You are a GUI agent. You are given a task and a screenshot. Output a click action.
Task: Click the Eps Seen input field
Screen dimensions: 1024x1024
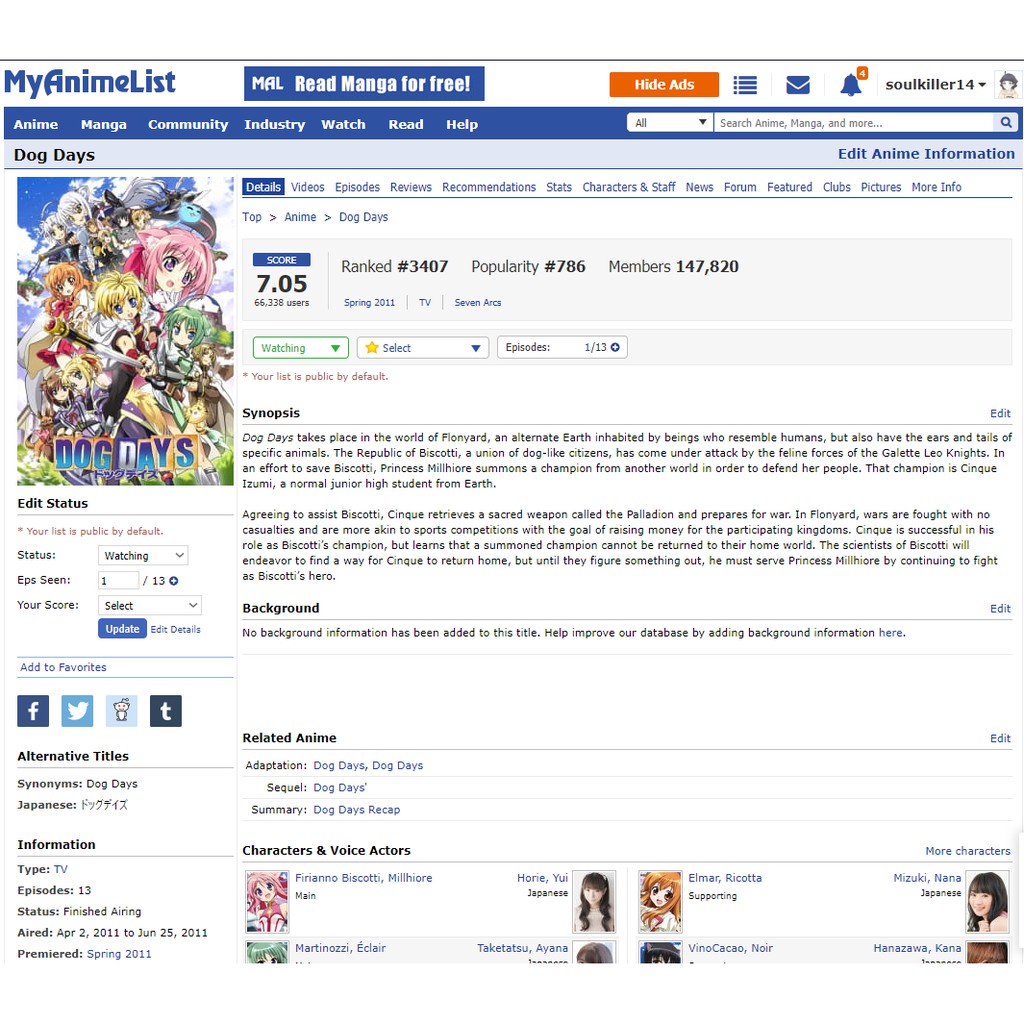[x=118, y=581]
